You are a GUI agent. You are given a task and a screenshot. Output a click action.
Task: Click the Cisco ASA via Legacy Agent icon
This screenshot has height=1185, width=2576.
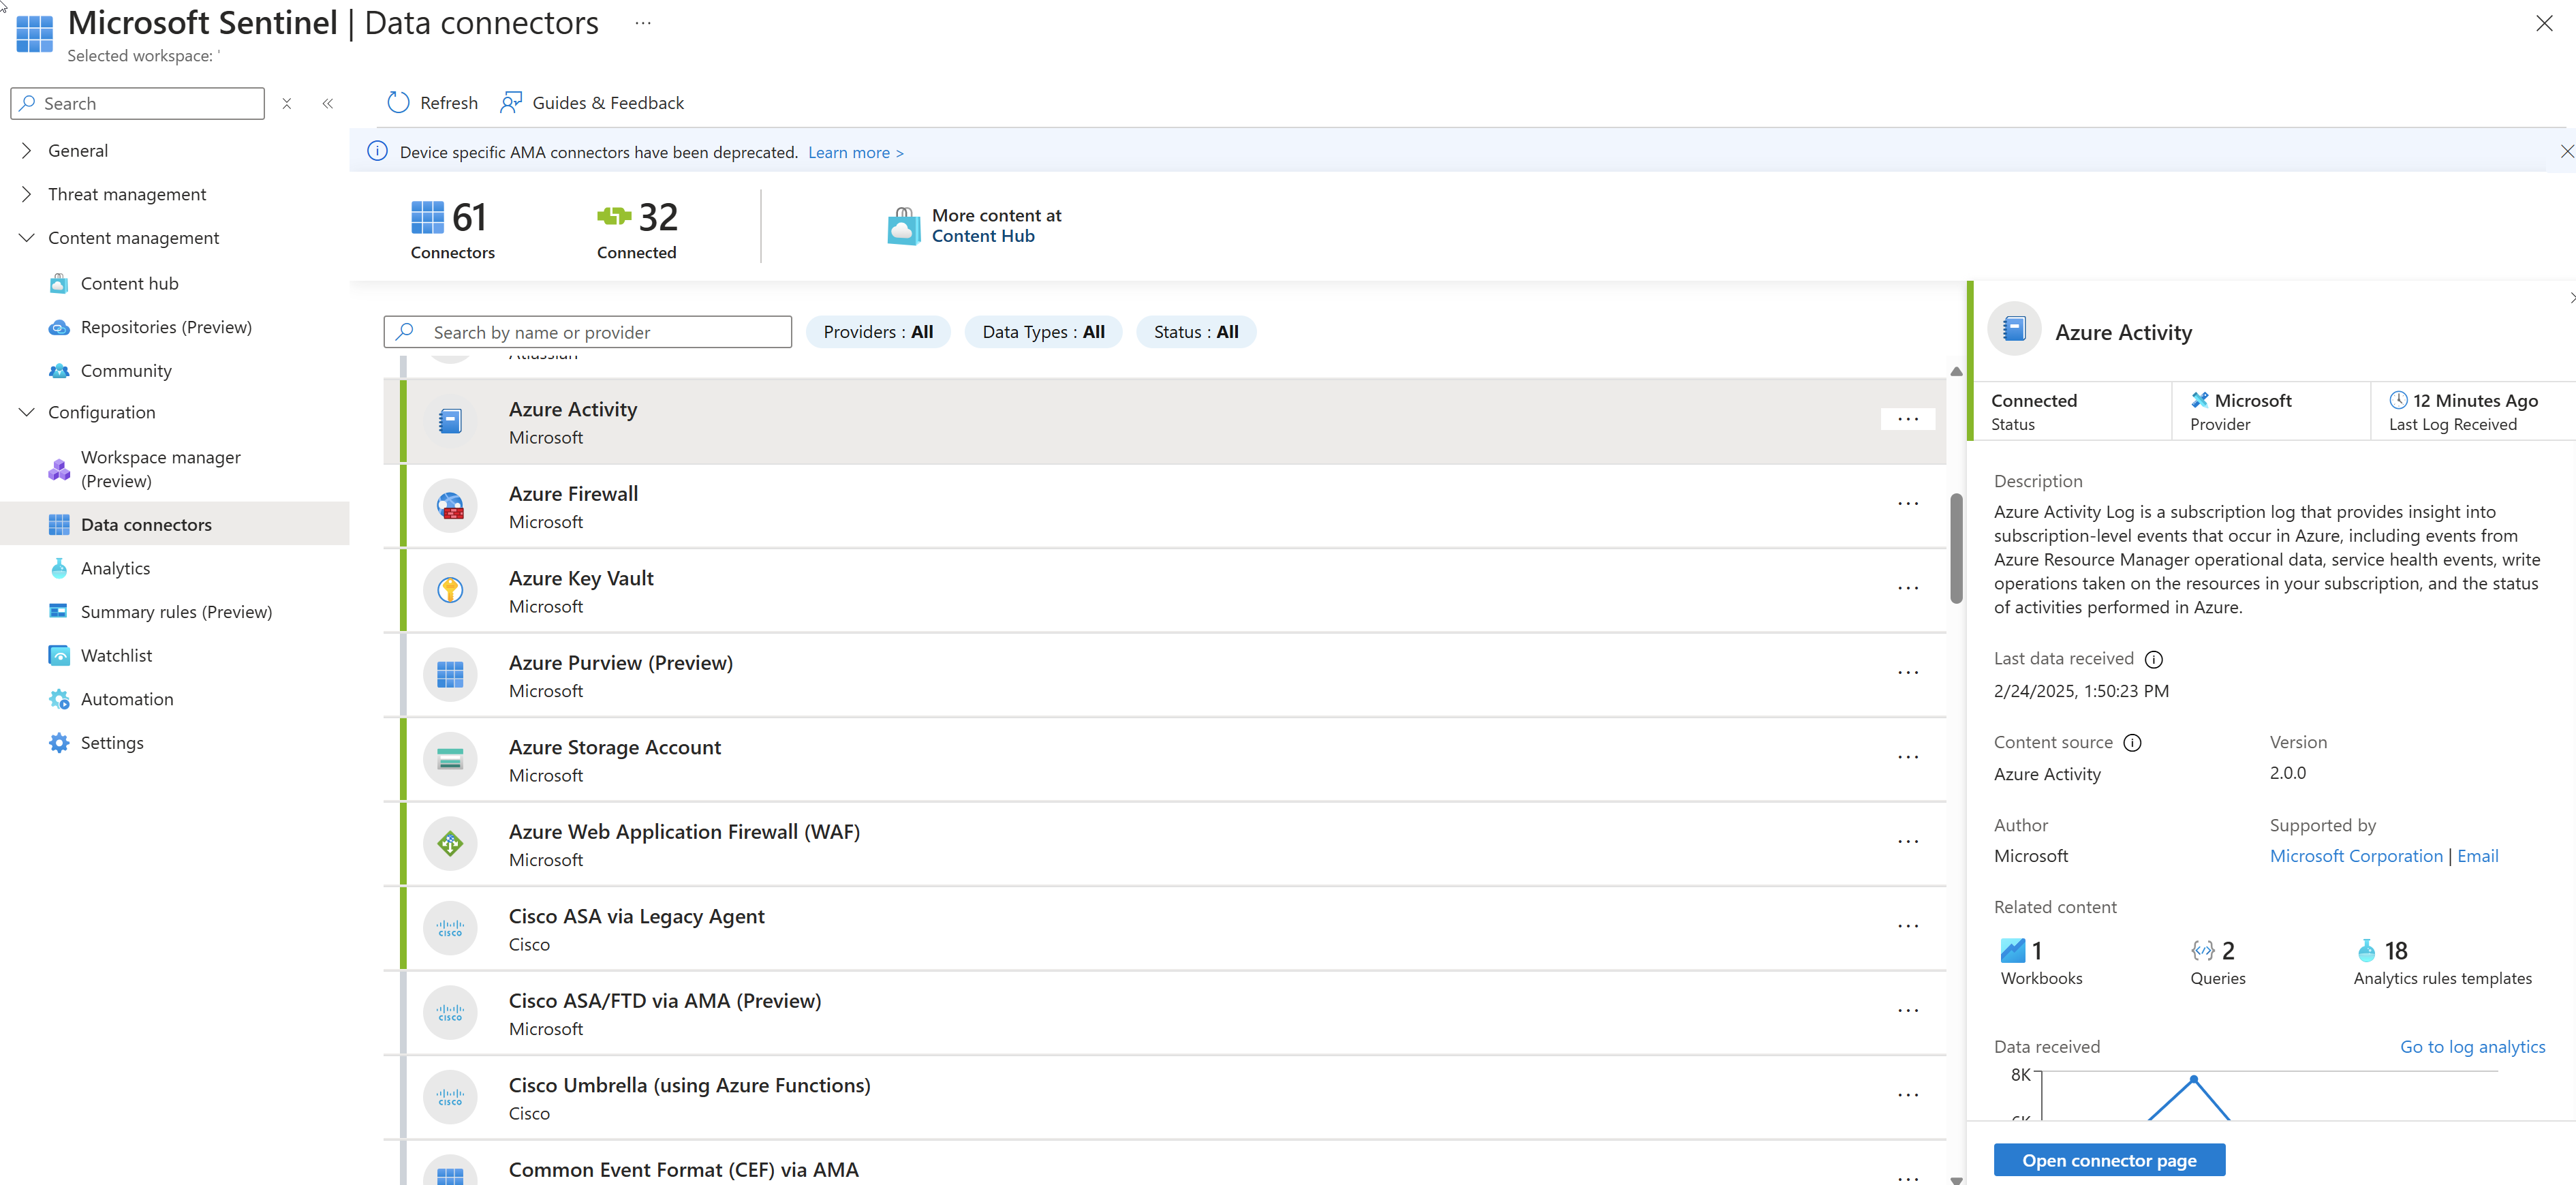[x=450, y=928]
